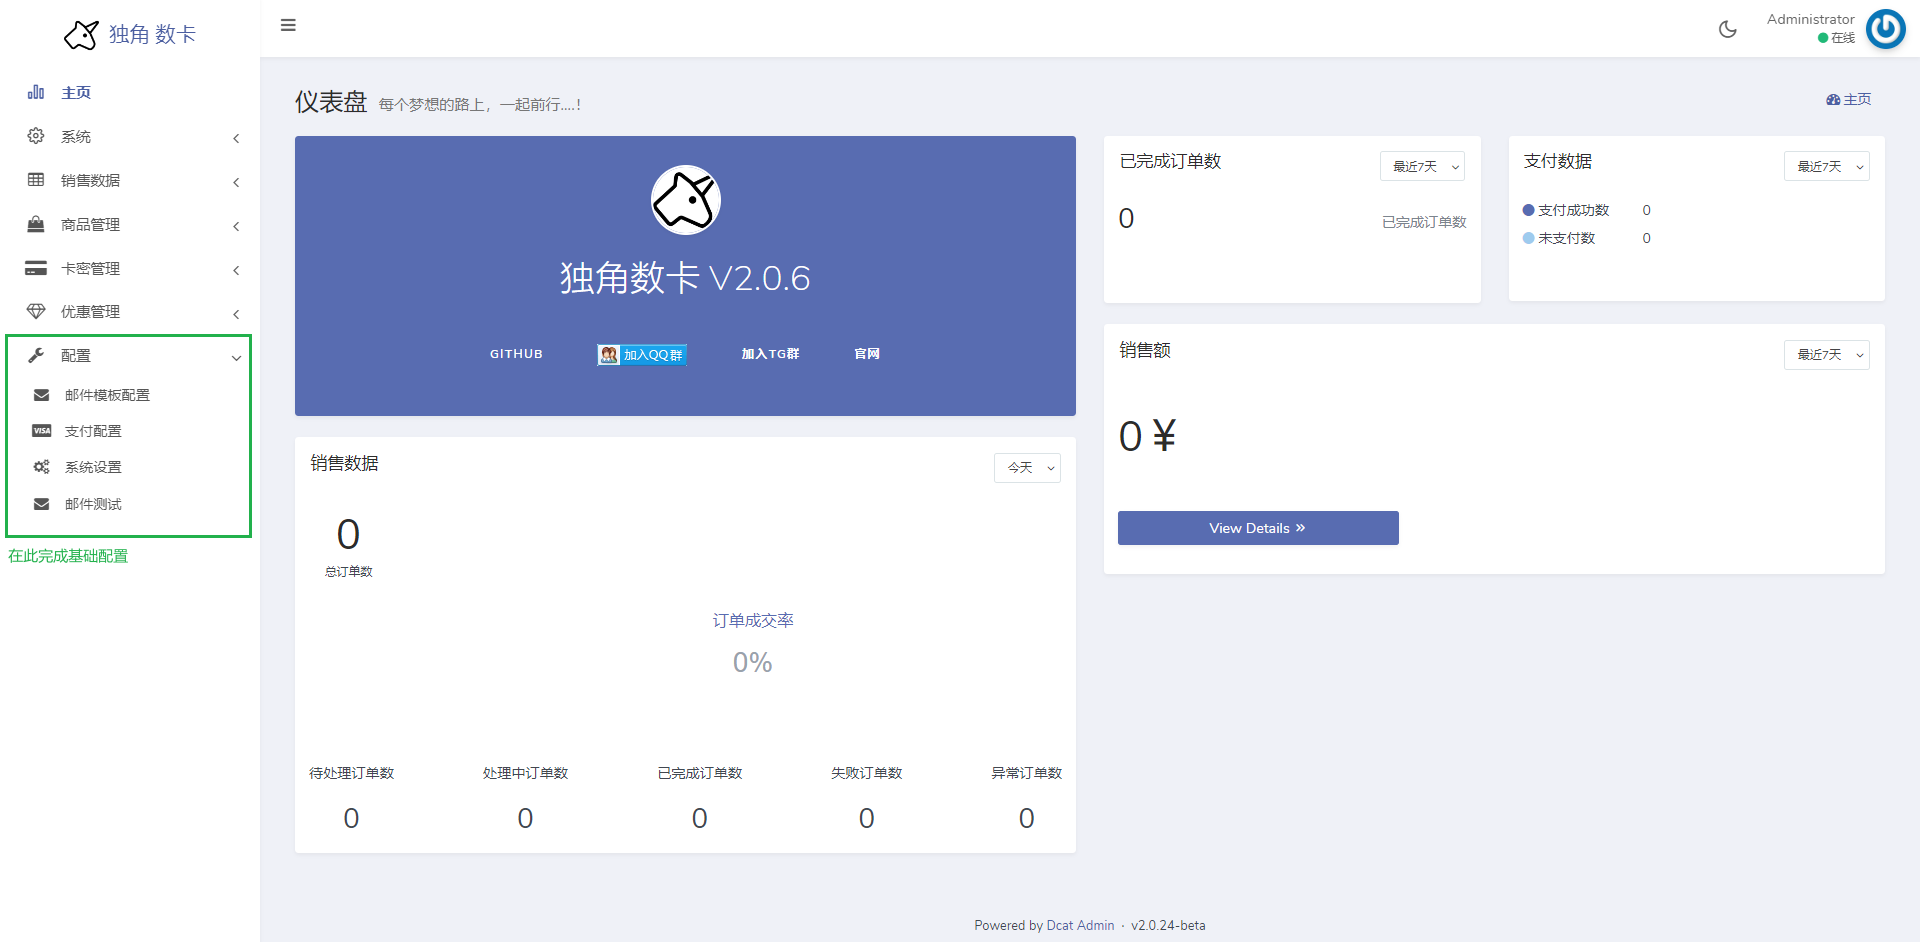Open 最近7天 dropdown in 销售额 card

(1826, 355)
